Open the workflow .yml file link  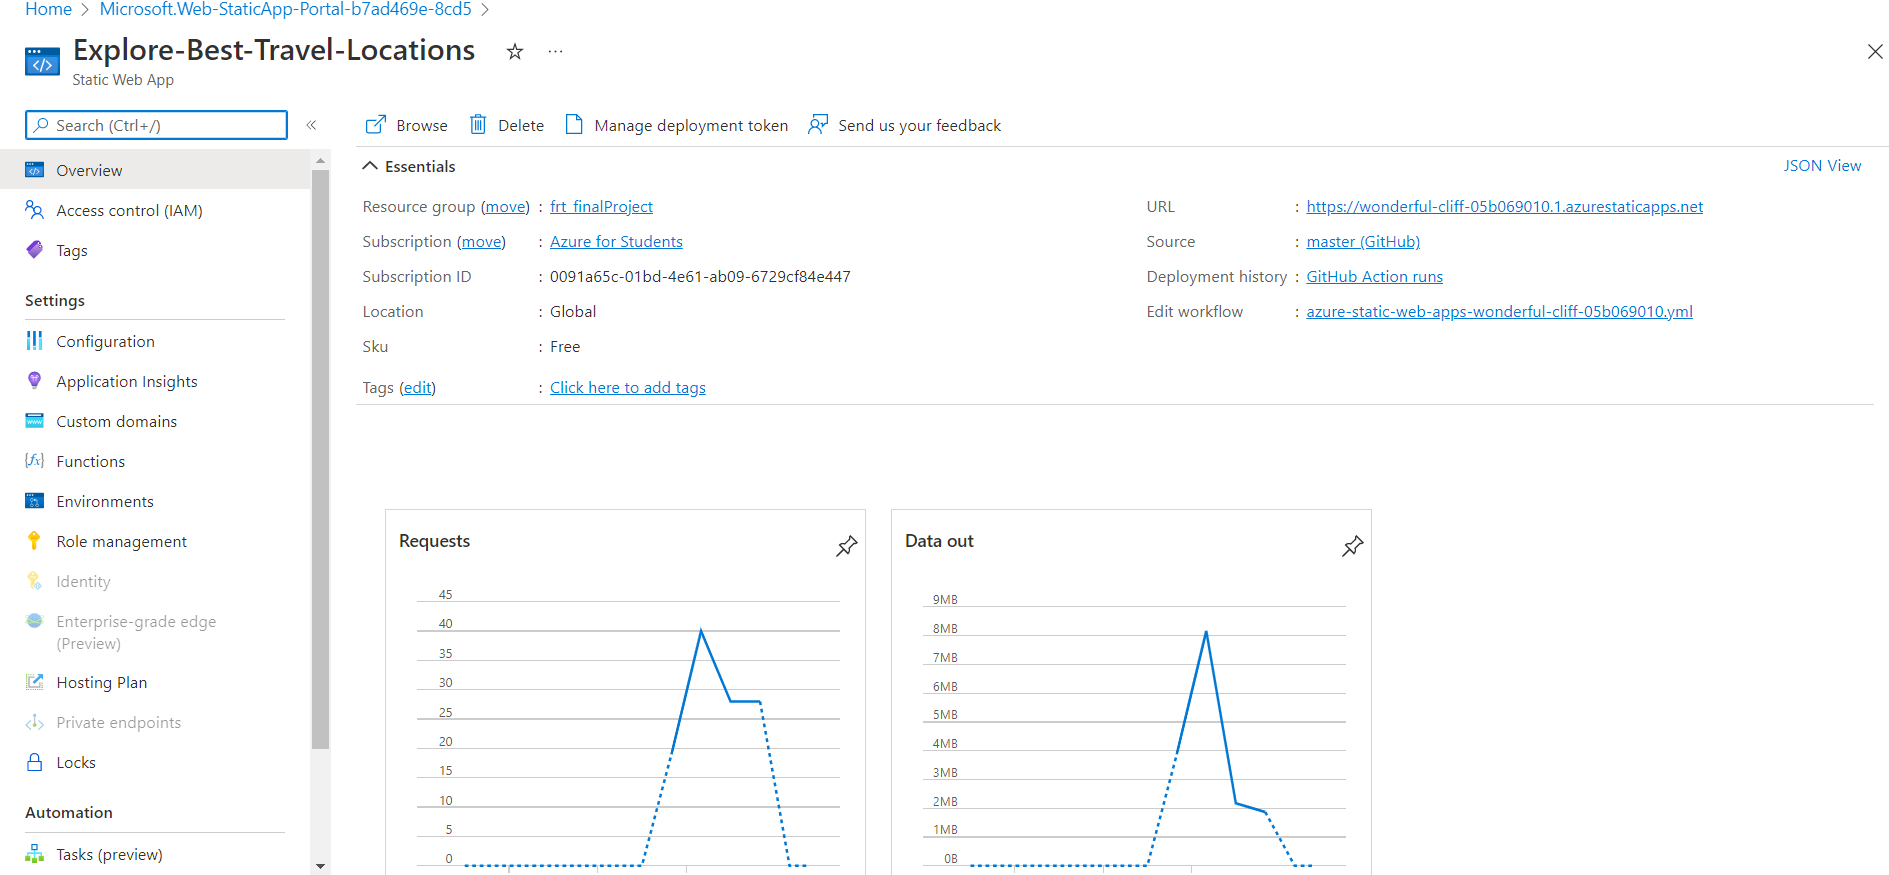(1499, 312)
